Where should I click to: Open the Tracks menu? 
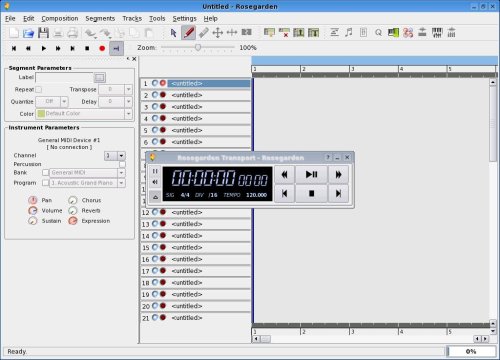tap(132, 18)
